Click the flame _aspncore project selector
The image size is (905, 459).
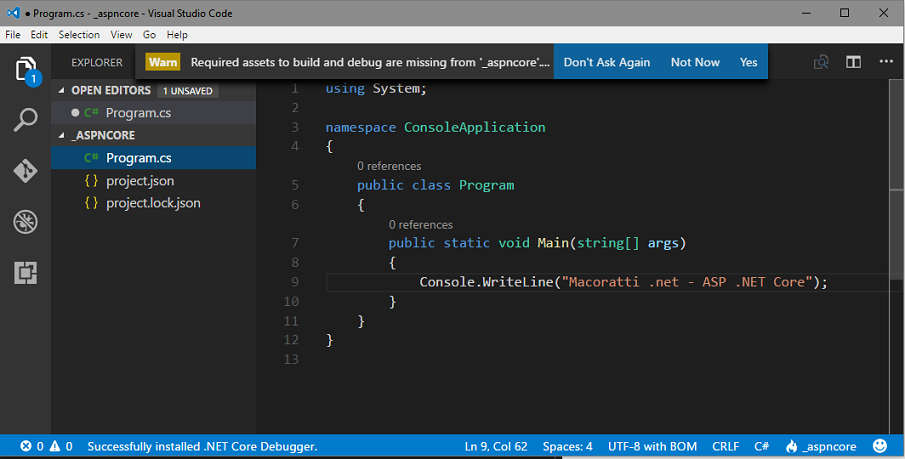(x=820, y=446)
